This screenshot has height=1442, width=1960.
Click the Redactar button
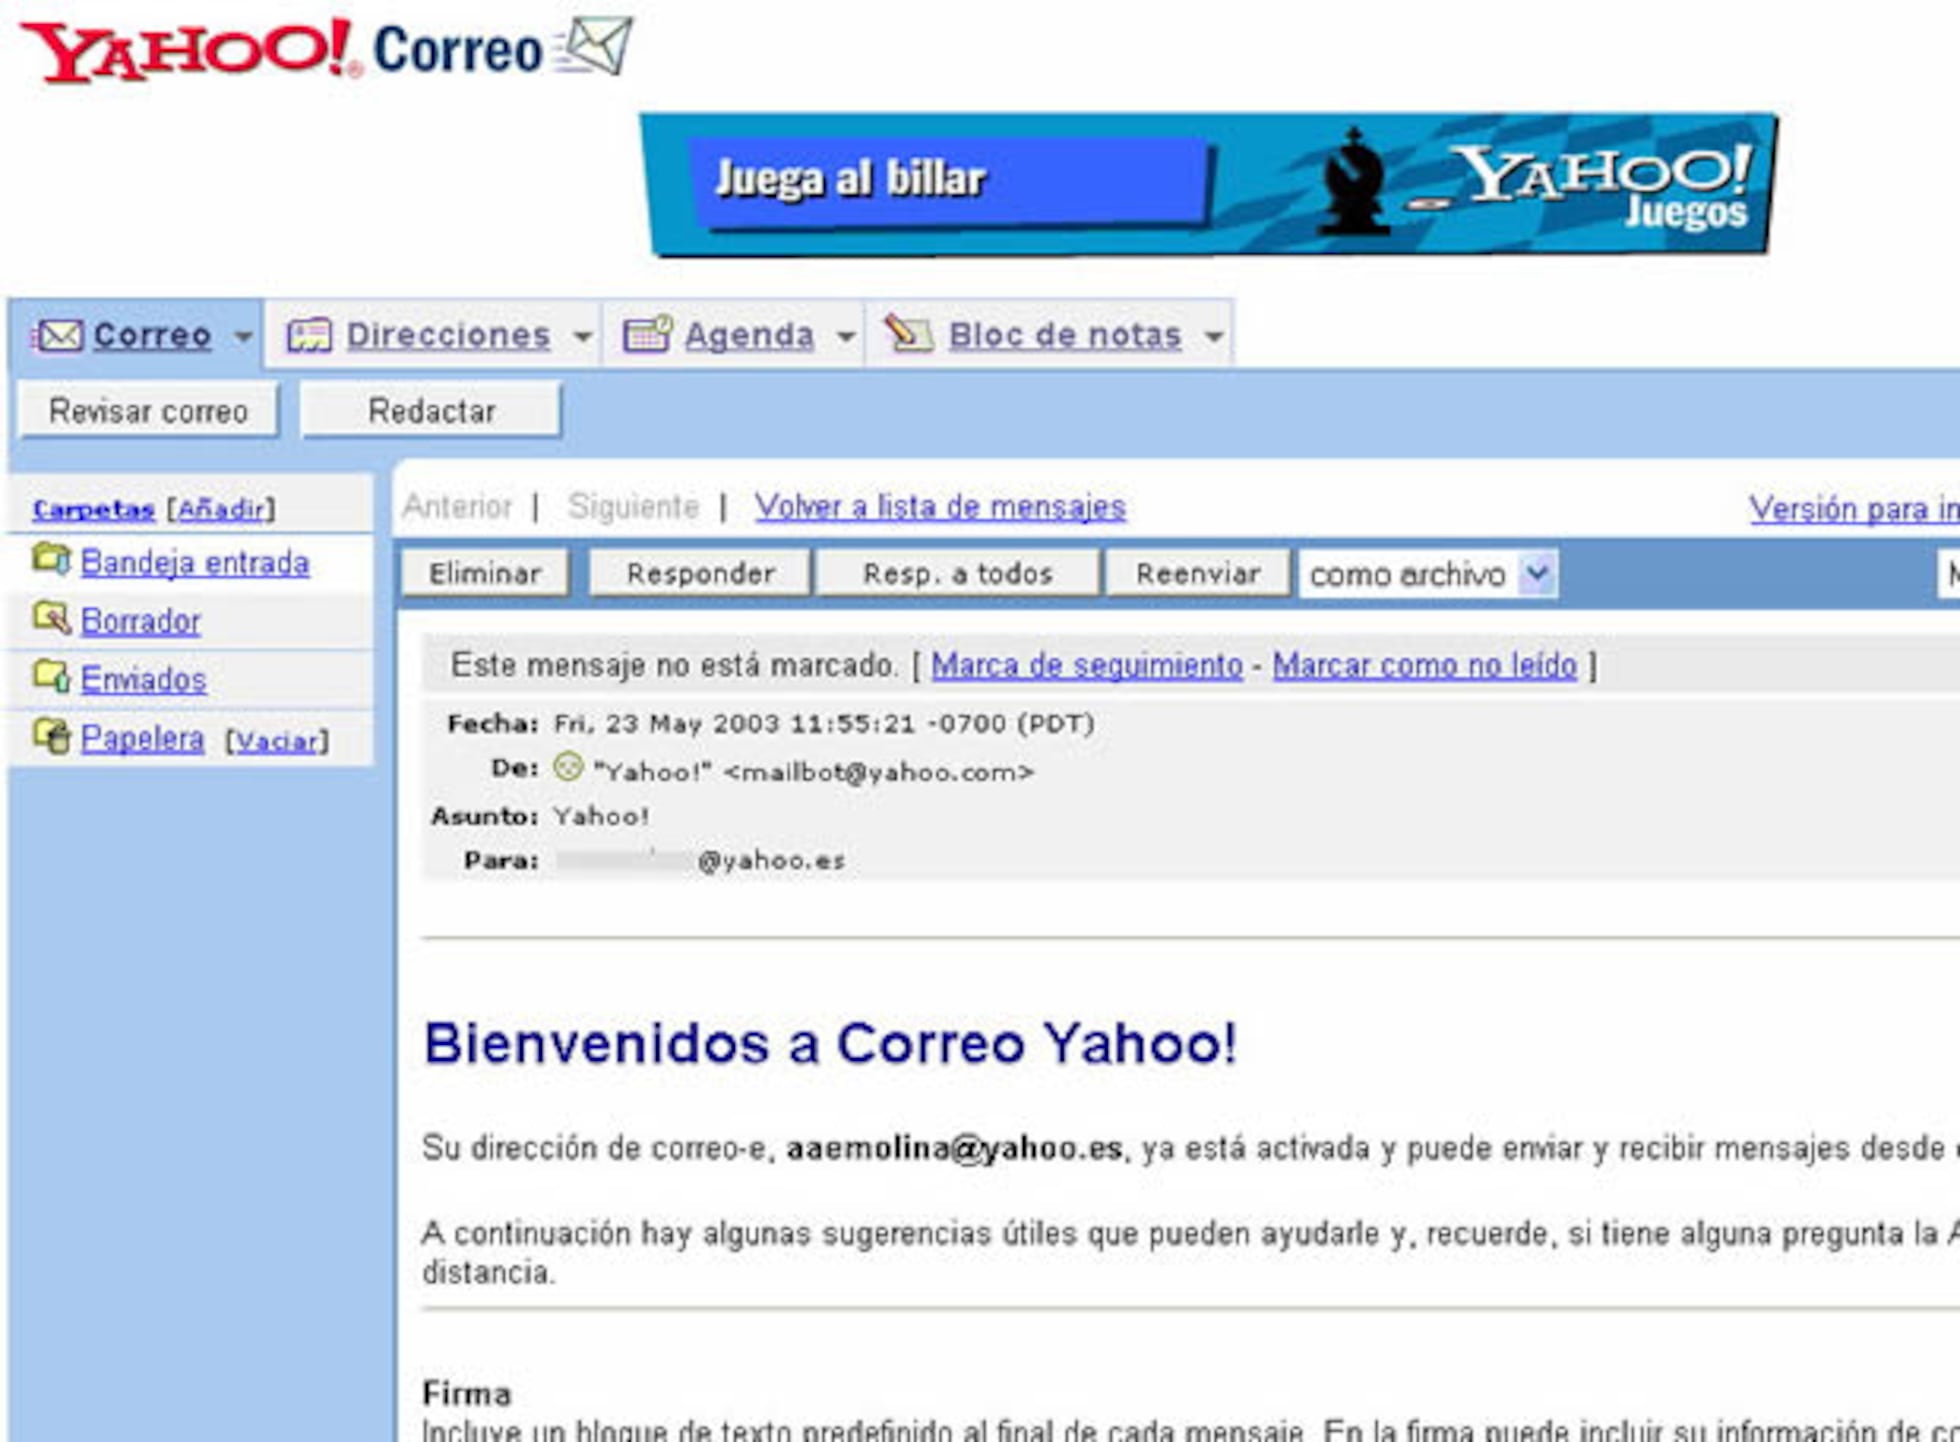430,410
